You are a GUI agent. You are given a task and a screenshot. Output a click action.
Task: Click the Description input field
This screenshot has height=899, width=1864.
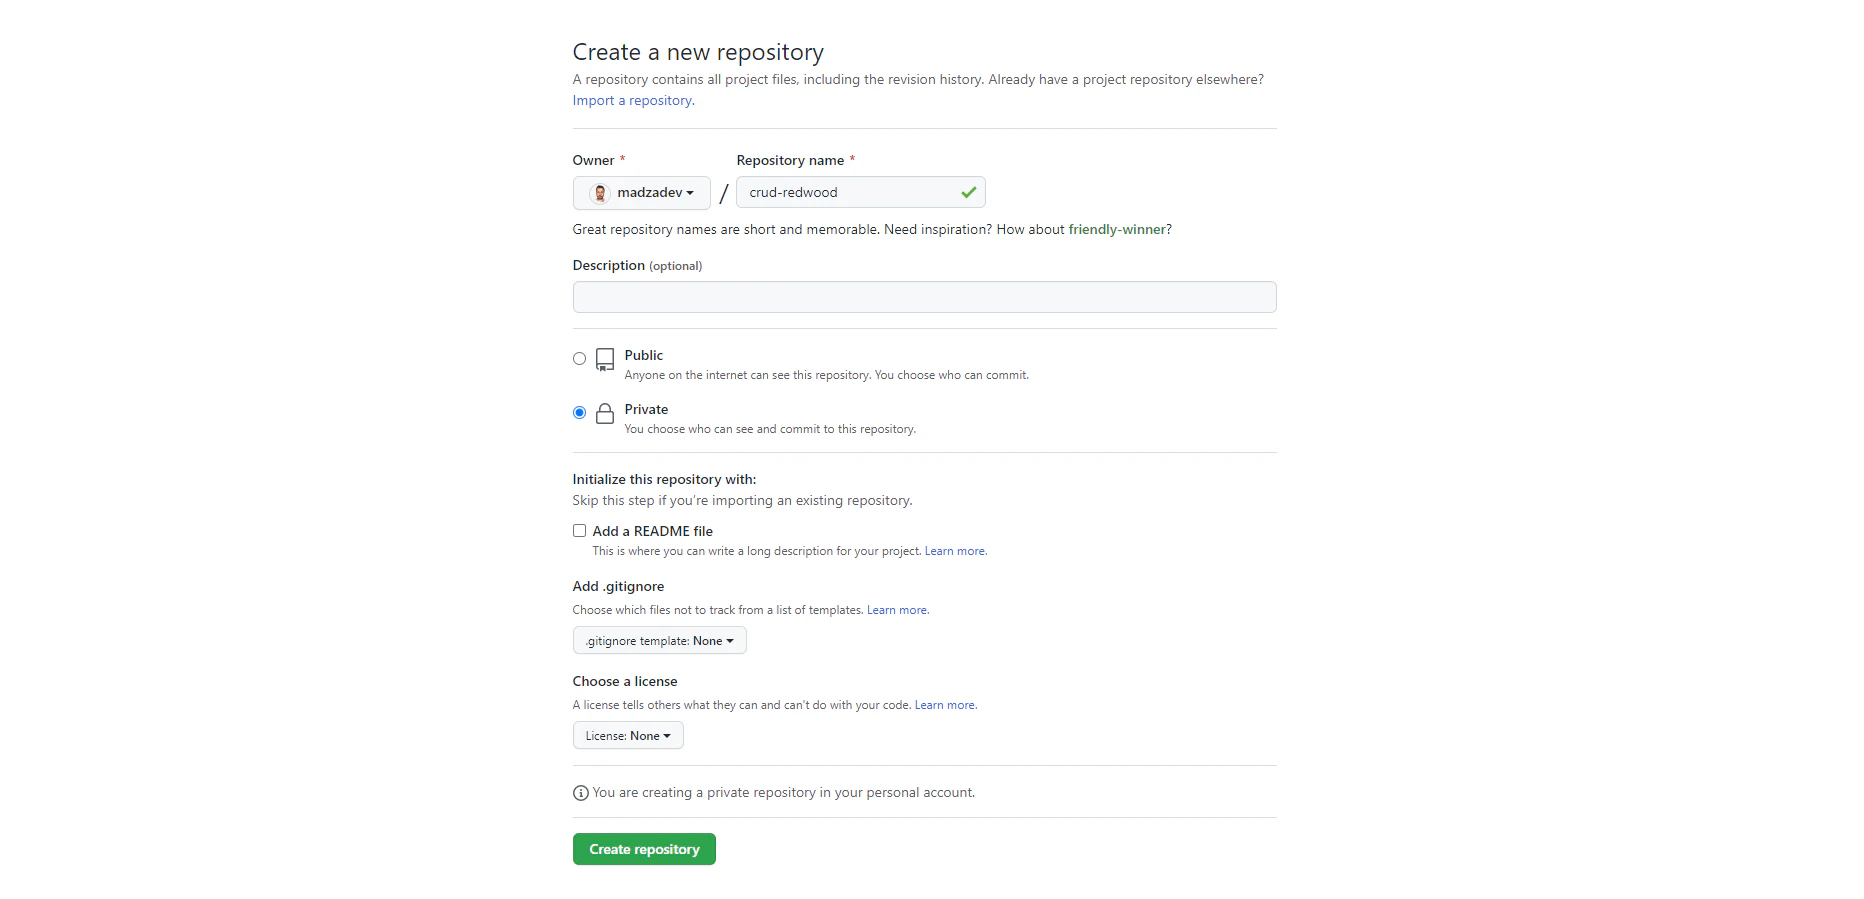tap(922, 296)
